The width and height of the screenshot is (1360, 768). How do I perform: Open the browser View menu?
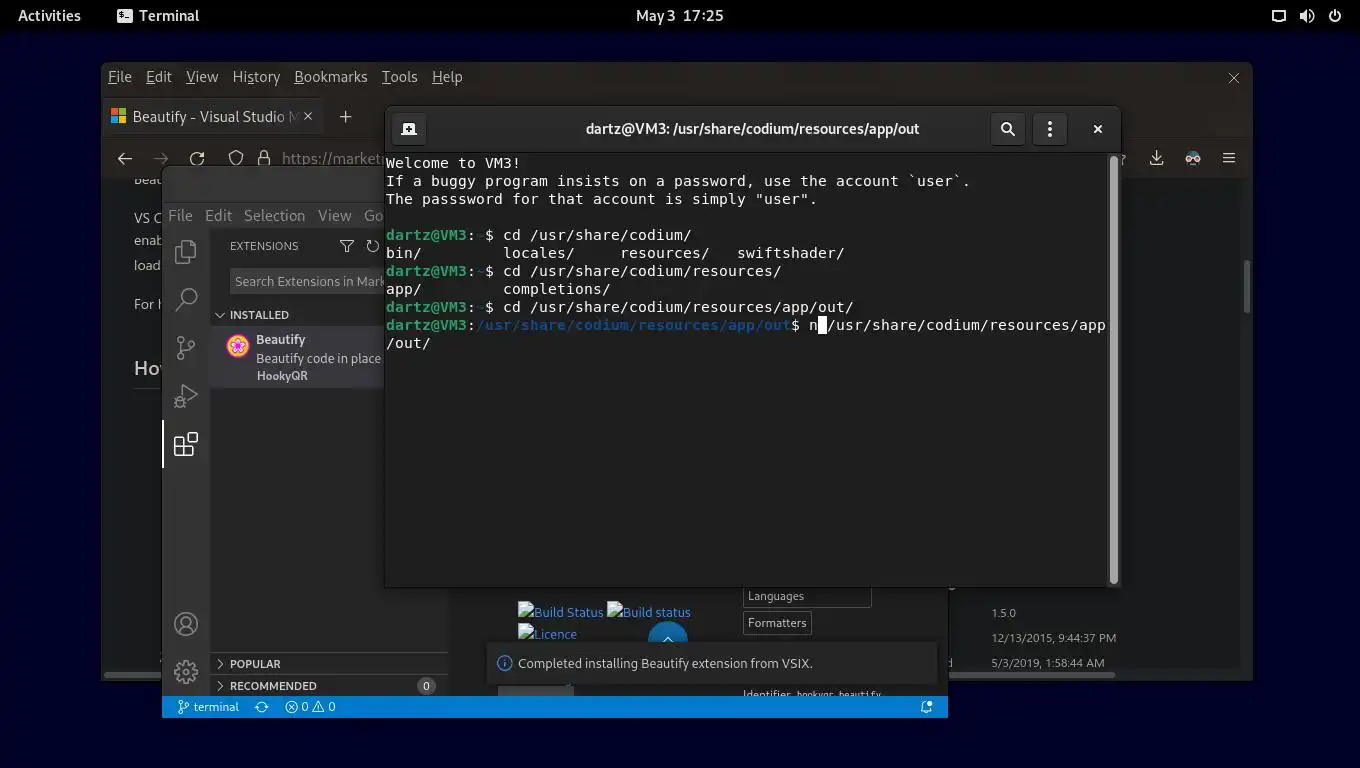202,77
